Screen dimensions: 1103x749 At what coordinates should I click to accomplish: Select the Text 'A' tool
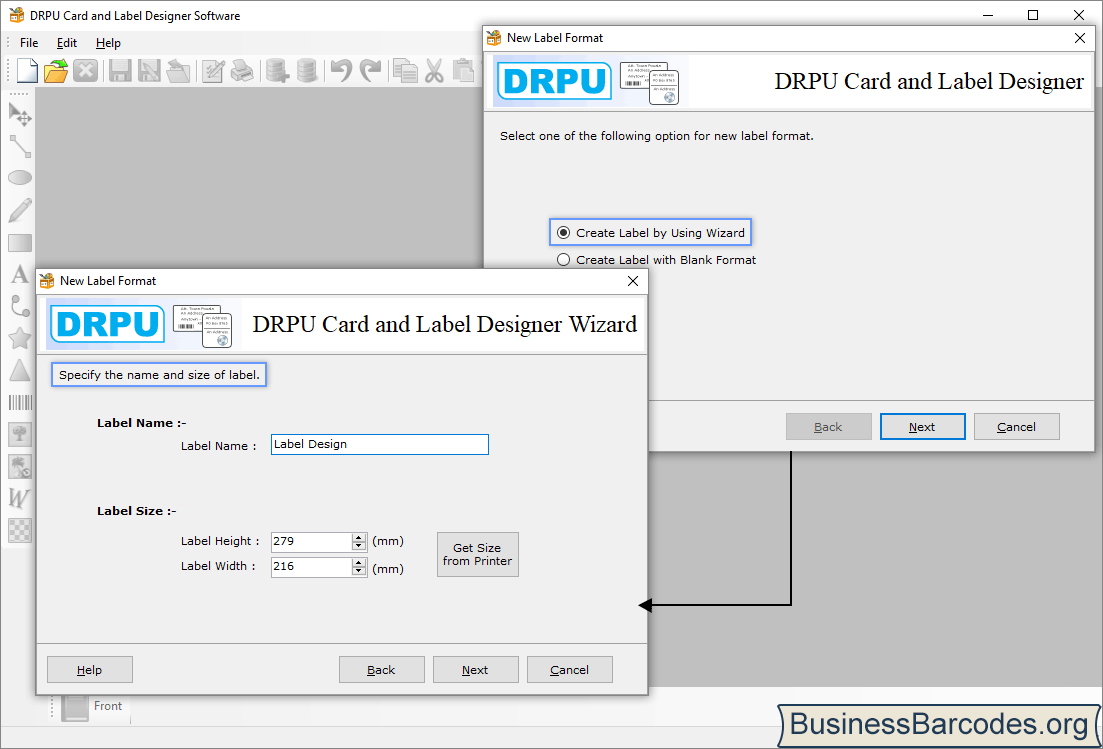point(20,274)
